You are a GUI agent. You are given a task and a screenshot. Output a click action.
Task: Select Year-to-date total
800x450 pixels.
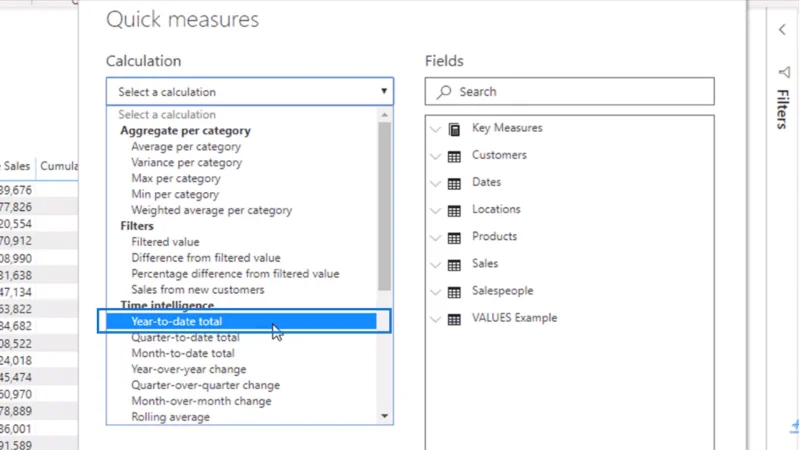click(x=241, y=321)
